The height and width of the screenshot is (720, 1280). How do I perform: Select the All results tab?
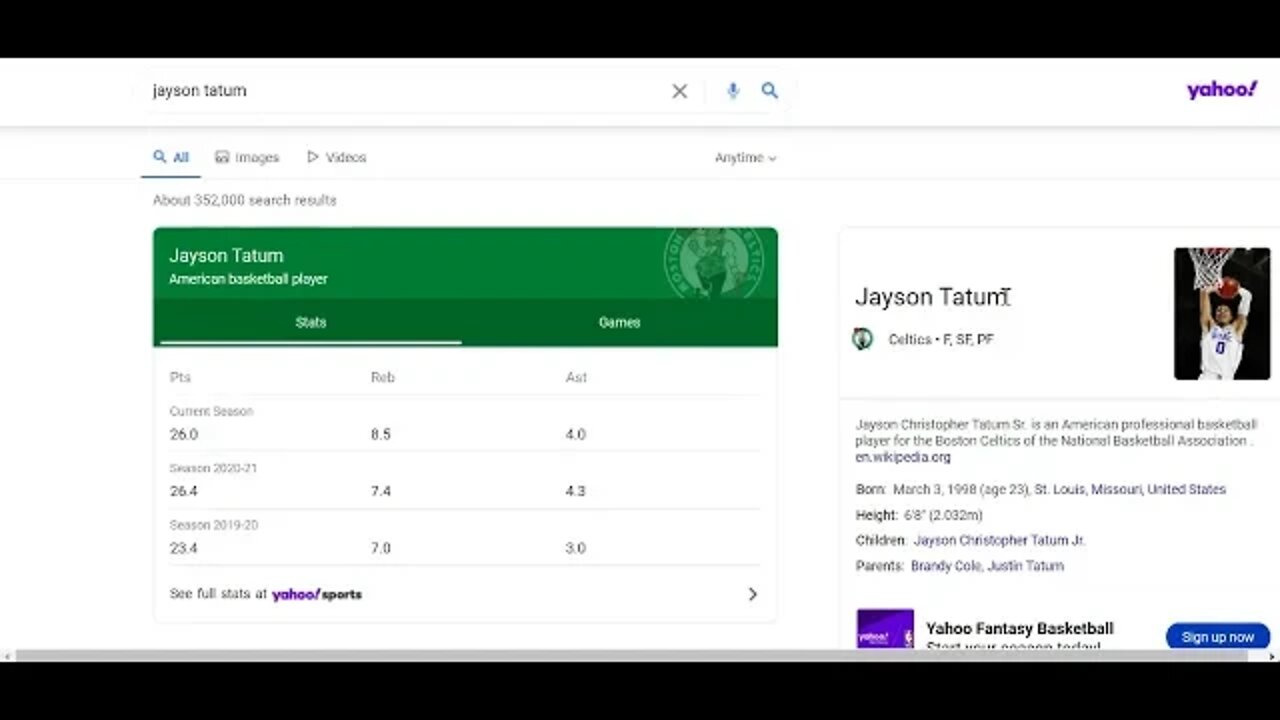click(x=171, y=157)
